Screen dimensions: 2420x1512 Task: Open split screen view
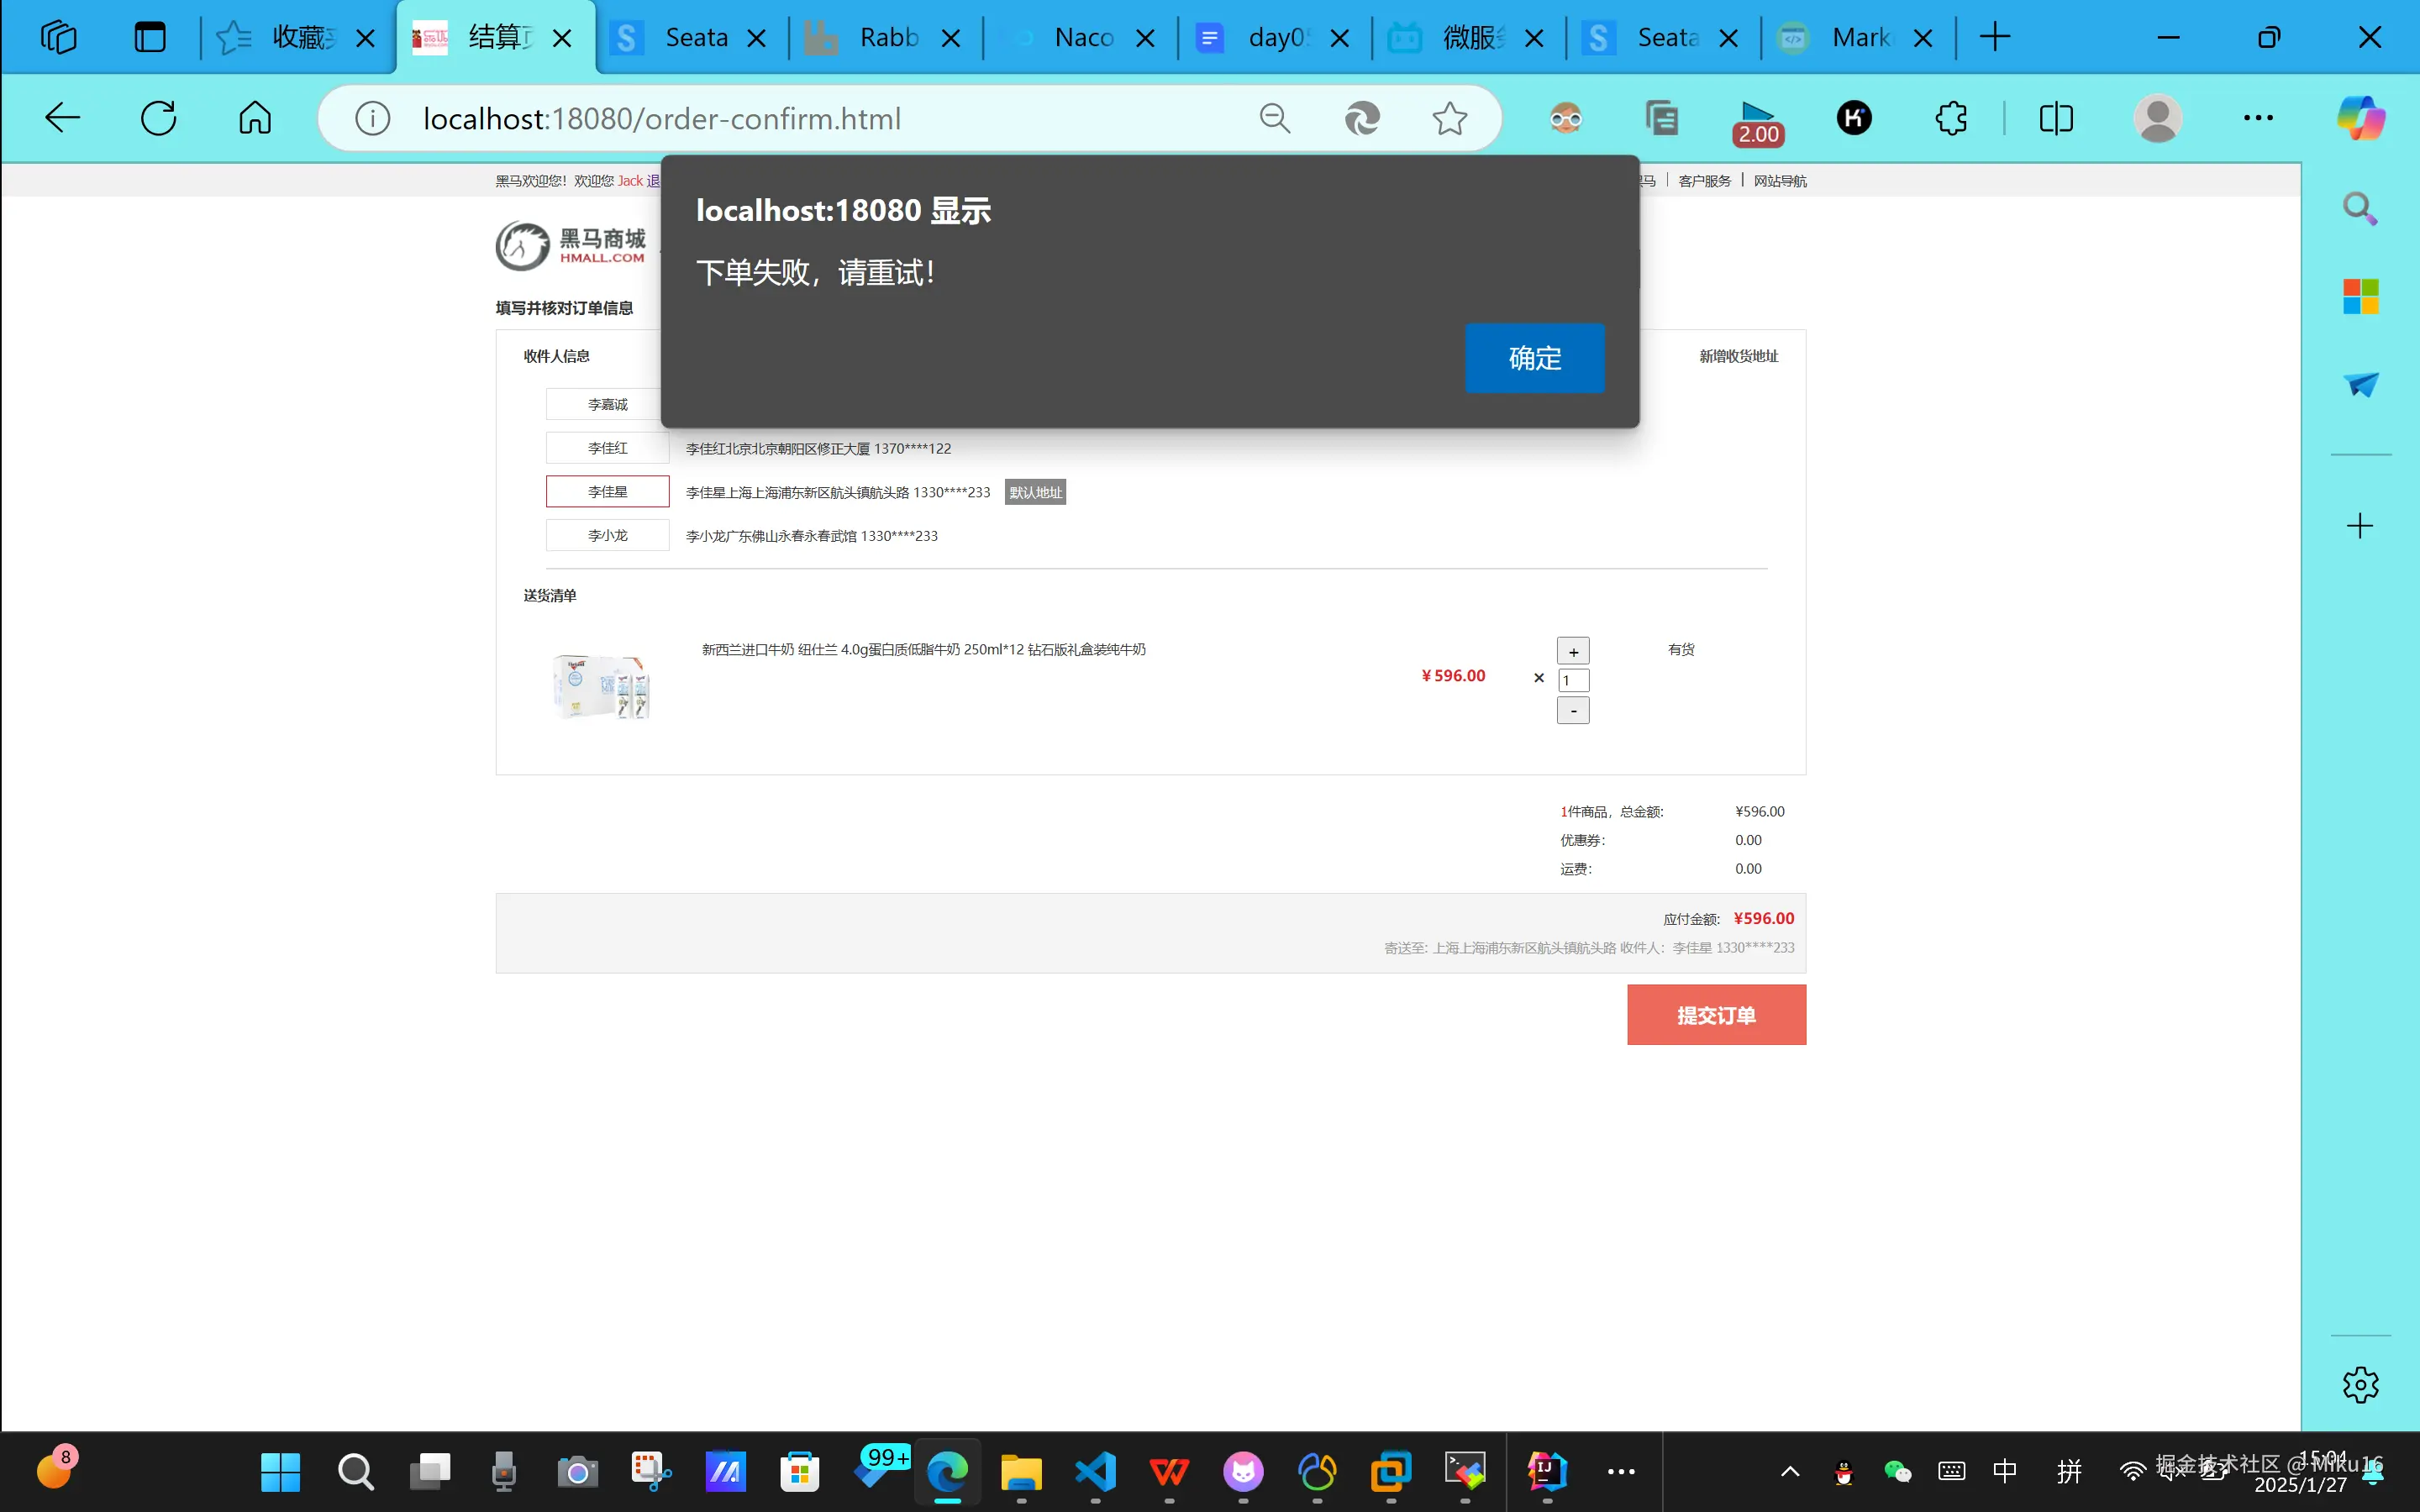click(x=2056, y=118)
